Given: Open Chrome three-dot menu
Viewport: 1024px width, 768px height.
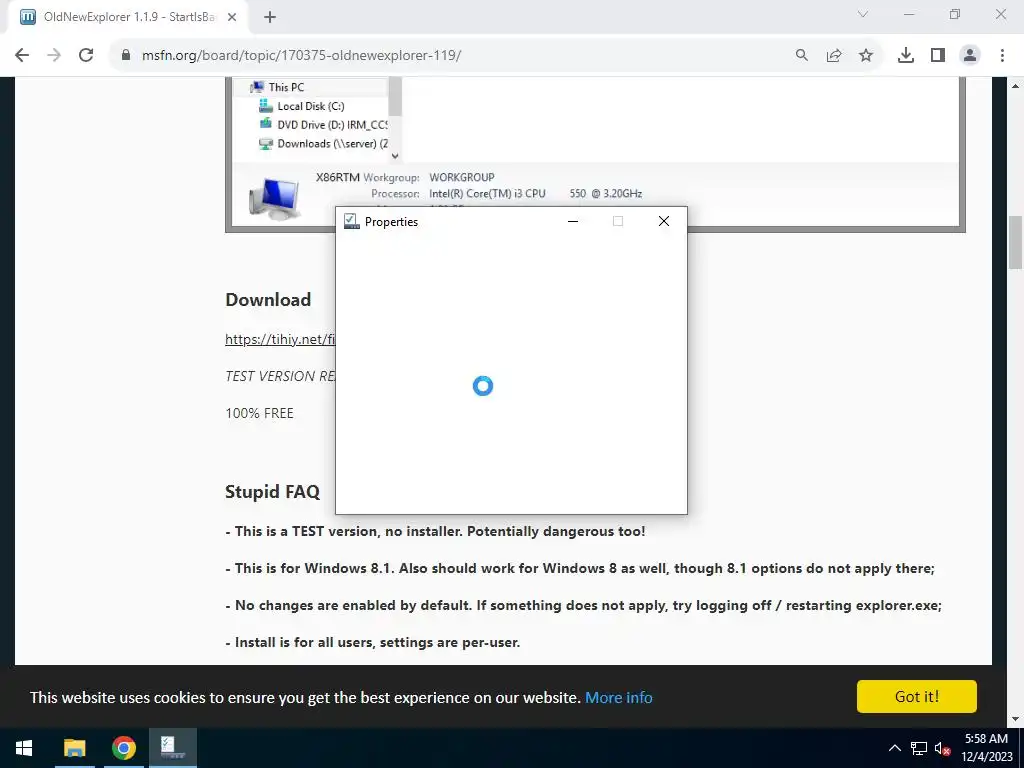Looking at the screenshot, I should (x=1002, y=56).
